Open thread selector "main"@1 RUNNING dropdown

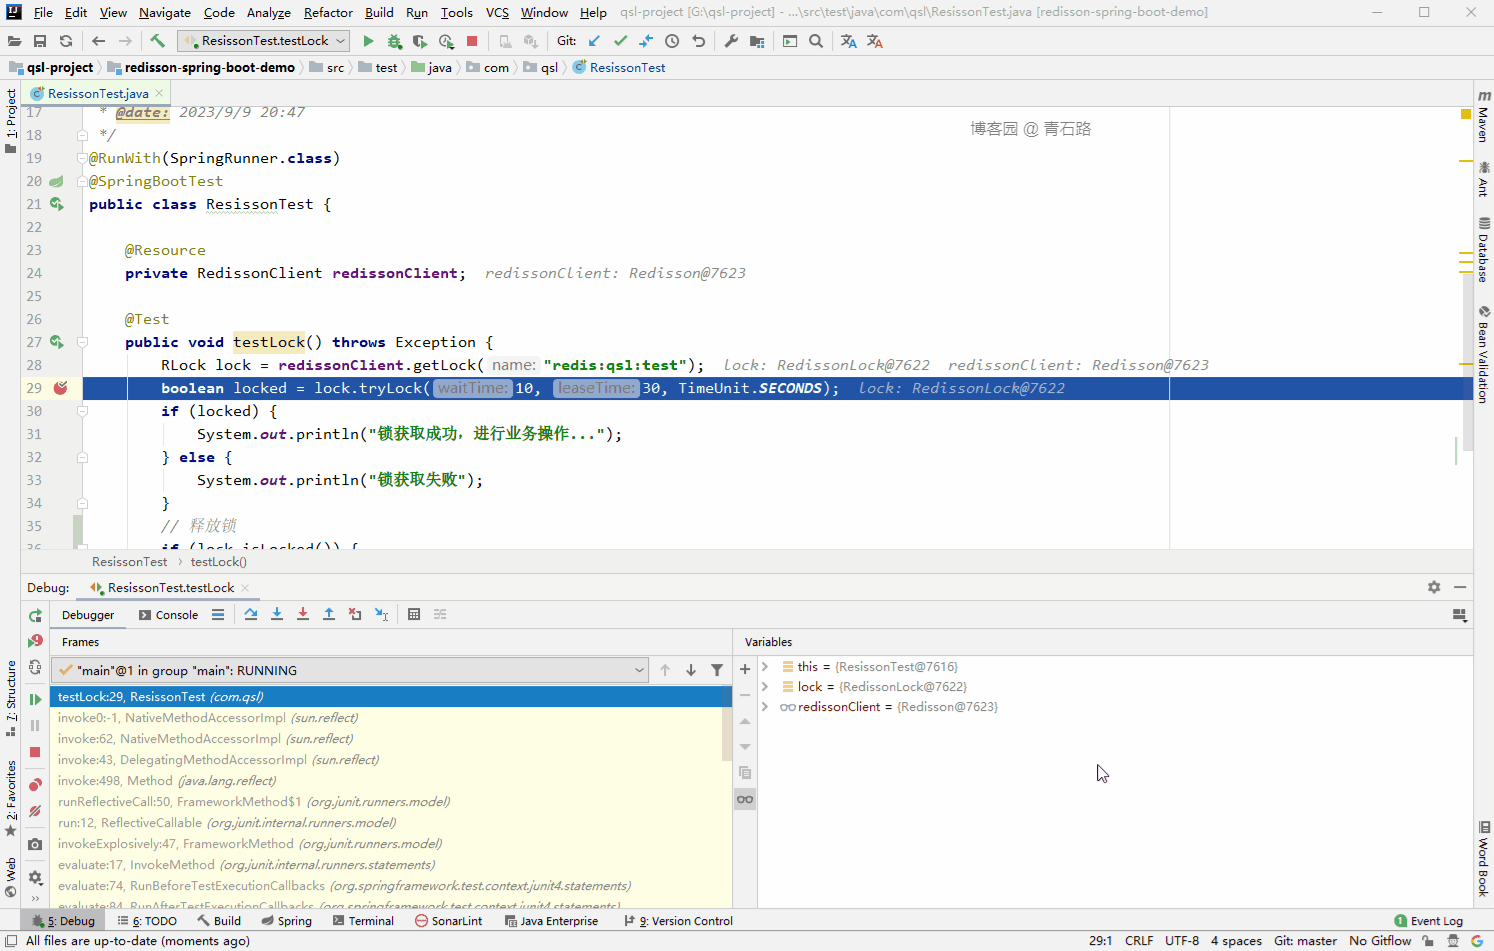[x=351, y=670]
